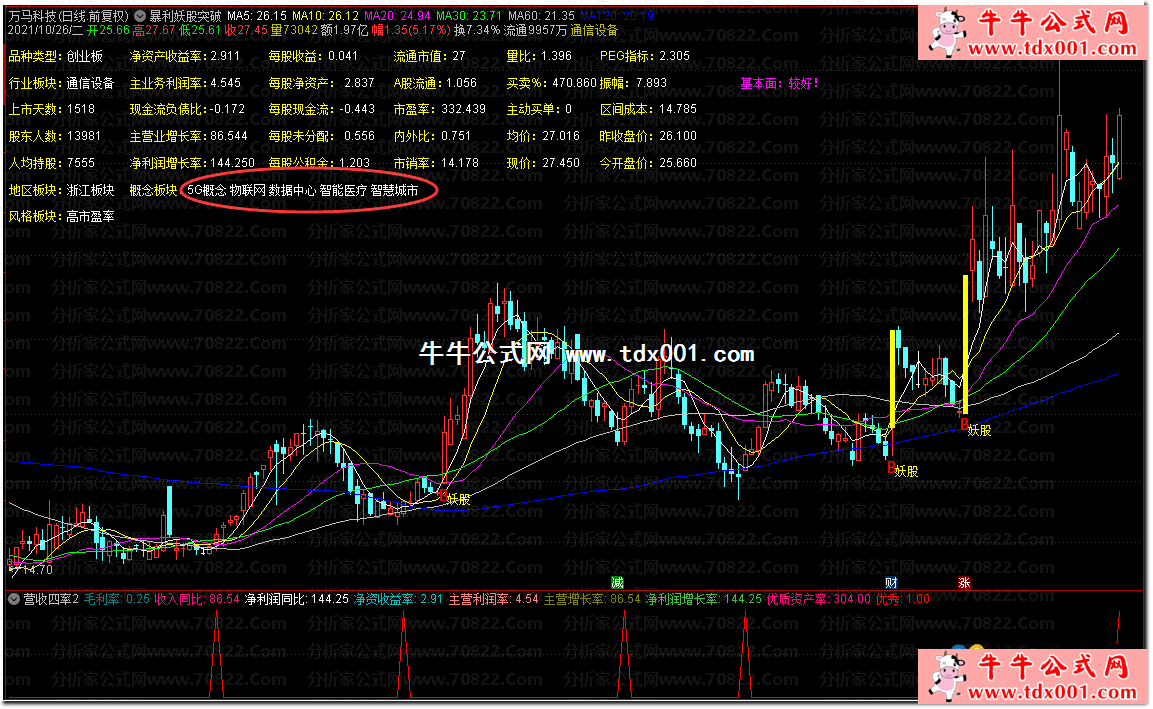1153x709 pixels.
Task: Click 市销率: 14.178 value
Action: pyautogui.click(x=436, y=163)
